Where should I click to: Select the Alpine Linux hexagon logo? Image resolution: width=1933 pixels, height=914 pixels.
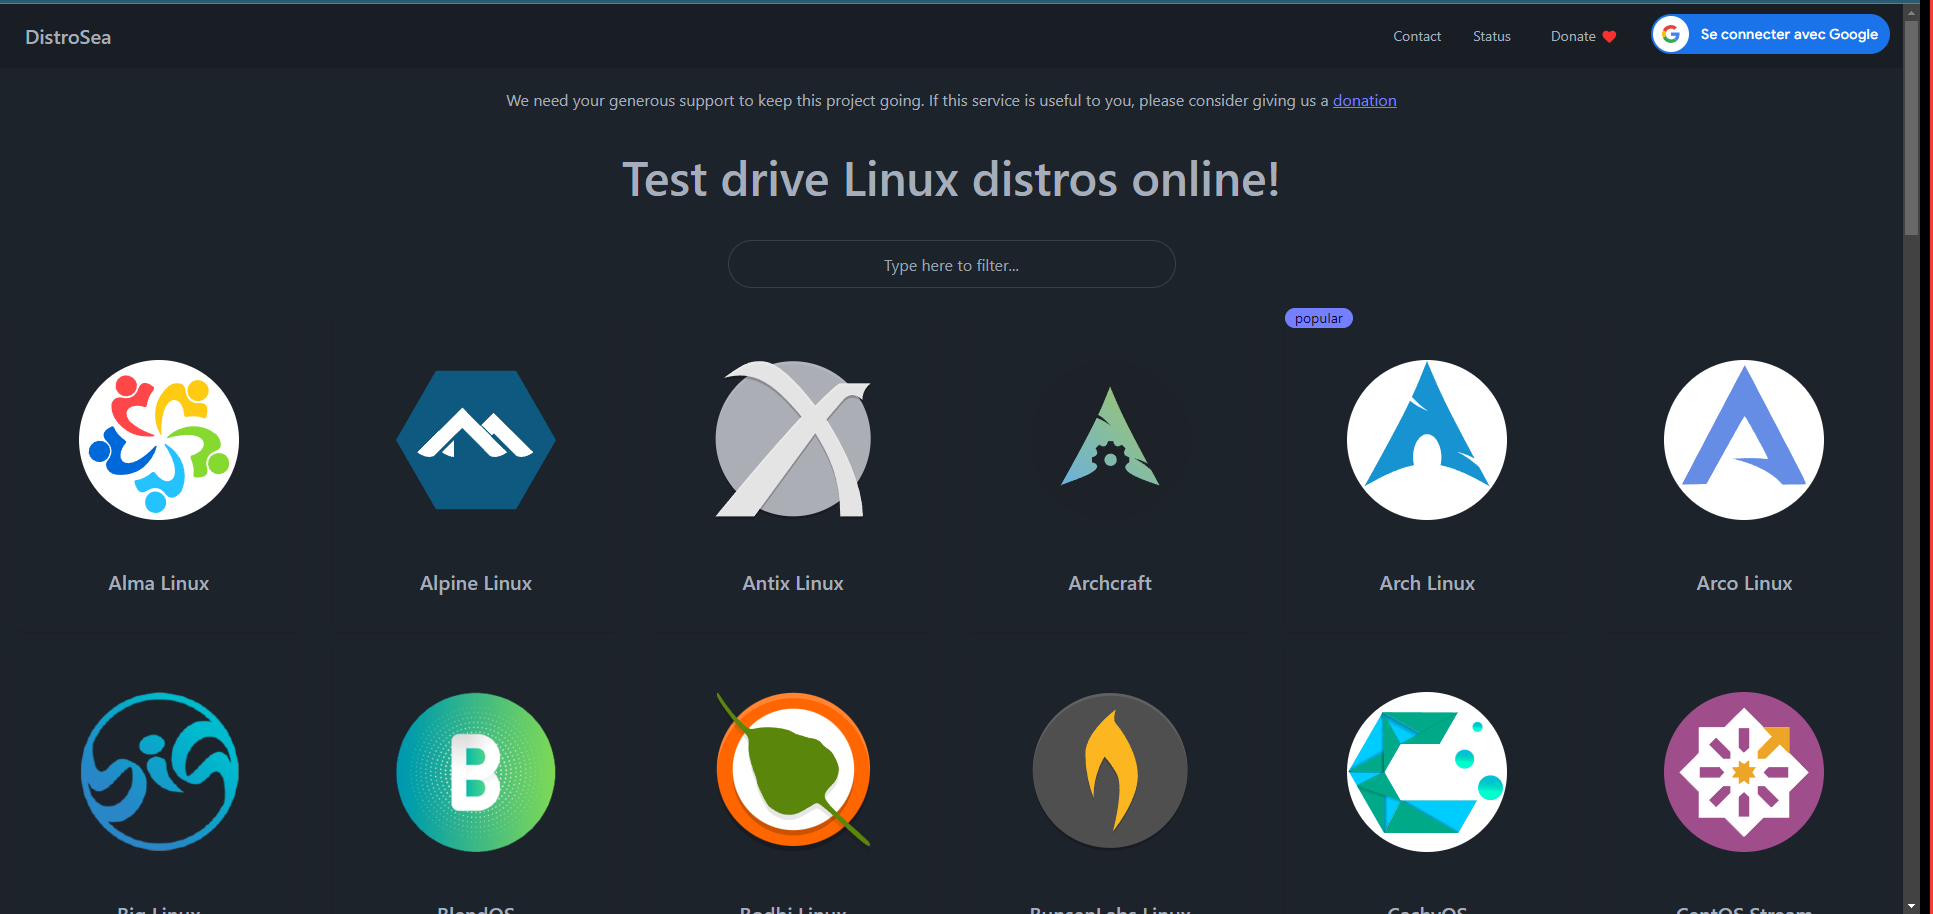click(x=476, y=440)
